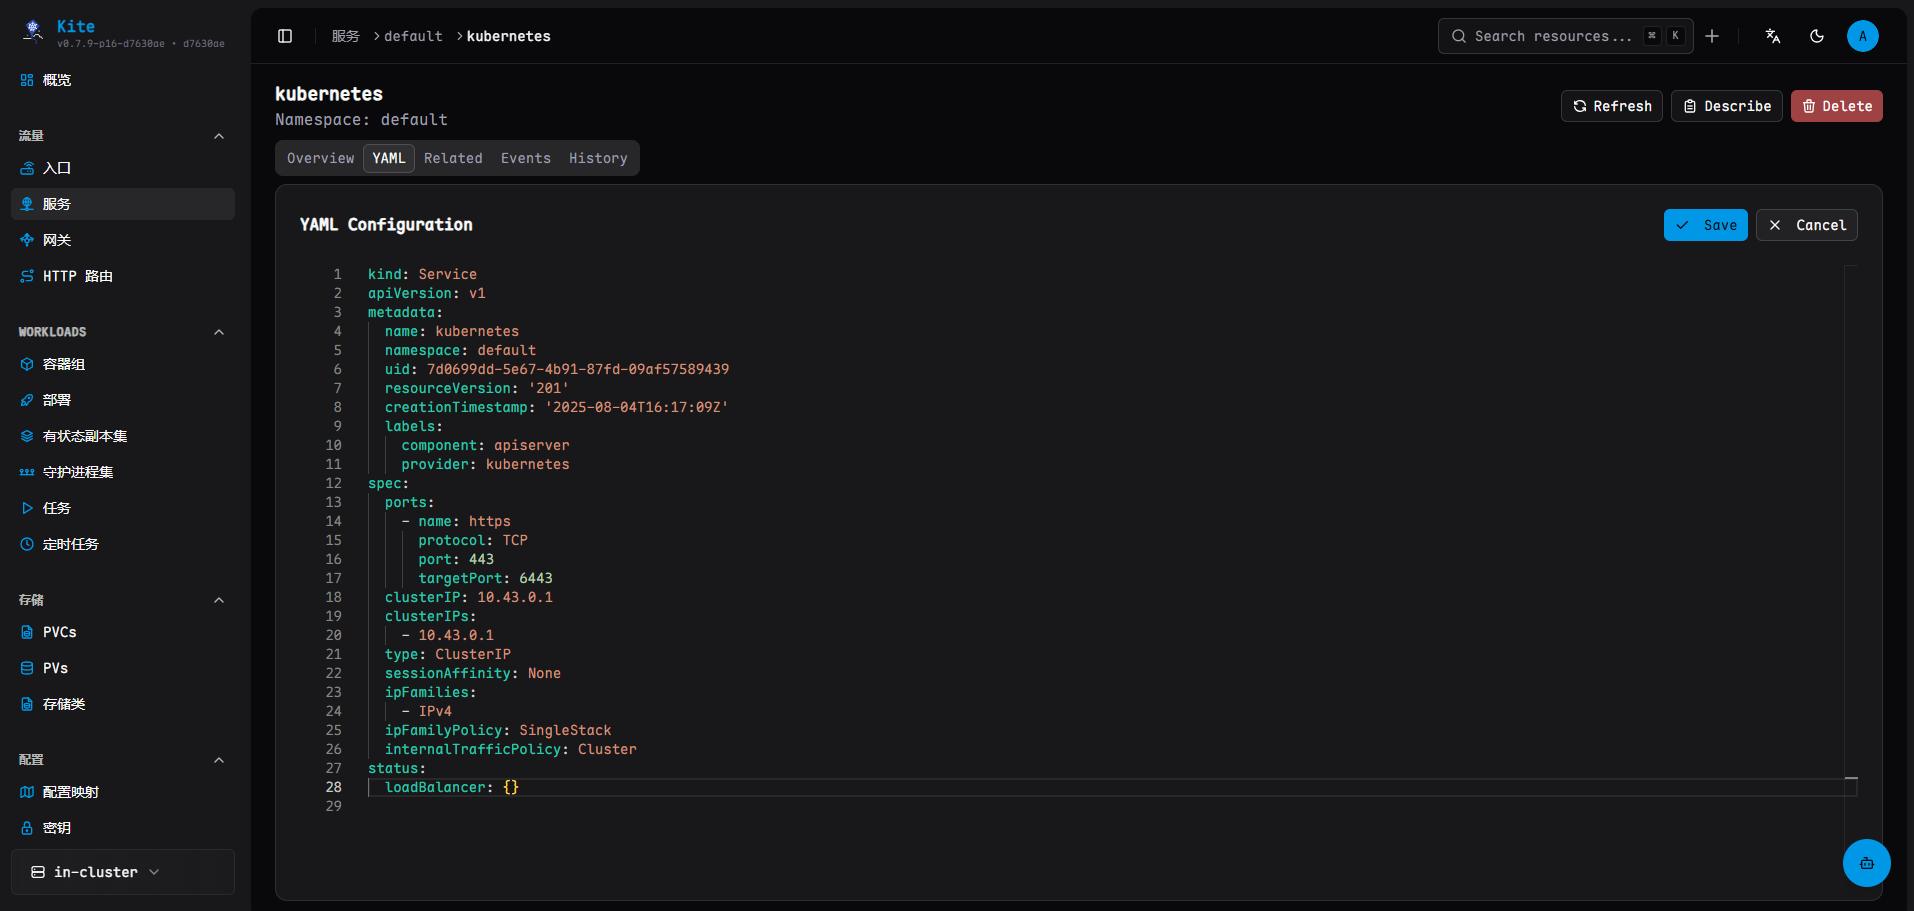Go to 容器组 pods page
1914x911 pixels.
pyautogui.click(x=63, y=364)
